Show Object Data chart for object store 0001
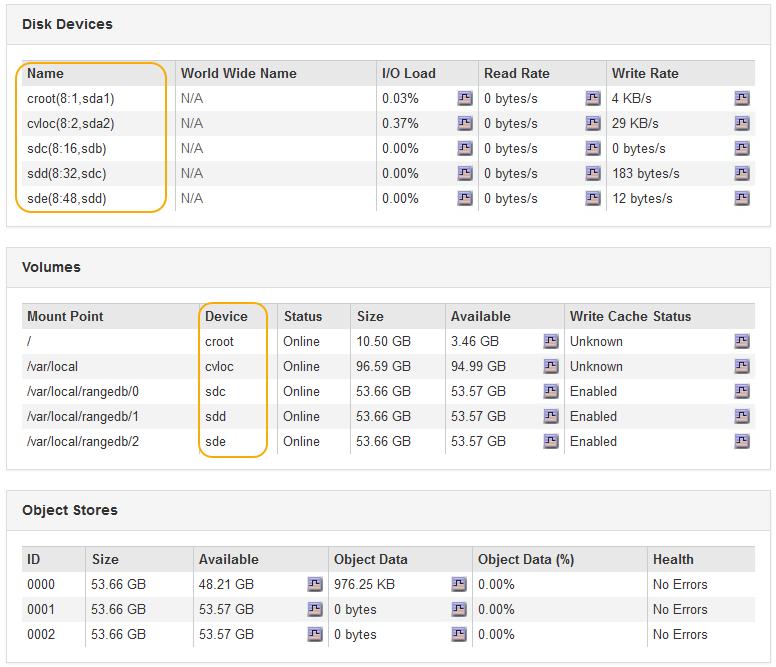Screen dimensions: 776x667 pos(459,609)
